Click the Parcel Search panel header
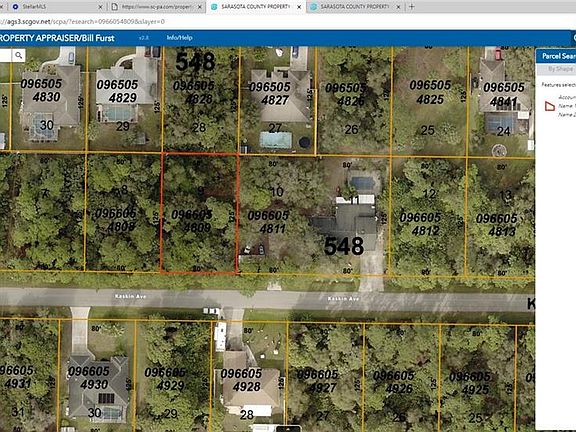The height and width of the screenshot is (432, 576). coord(556,56)
